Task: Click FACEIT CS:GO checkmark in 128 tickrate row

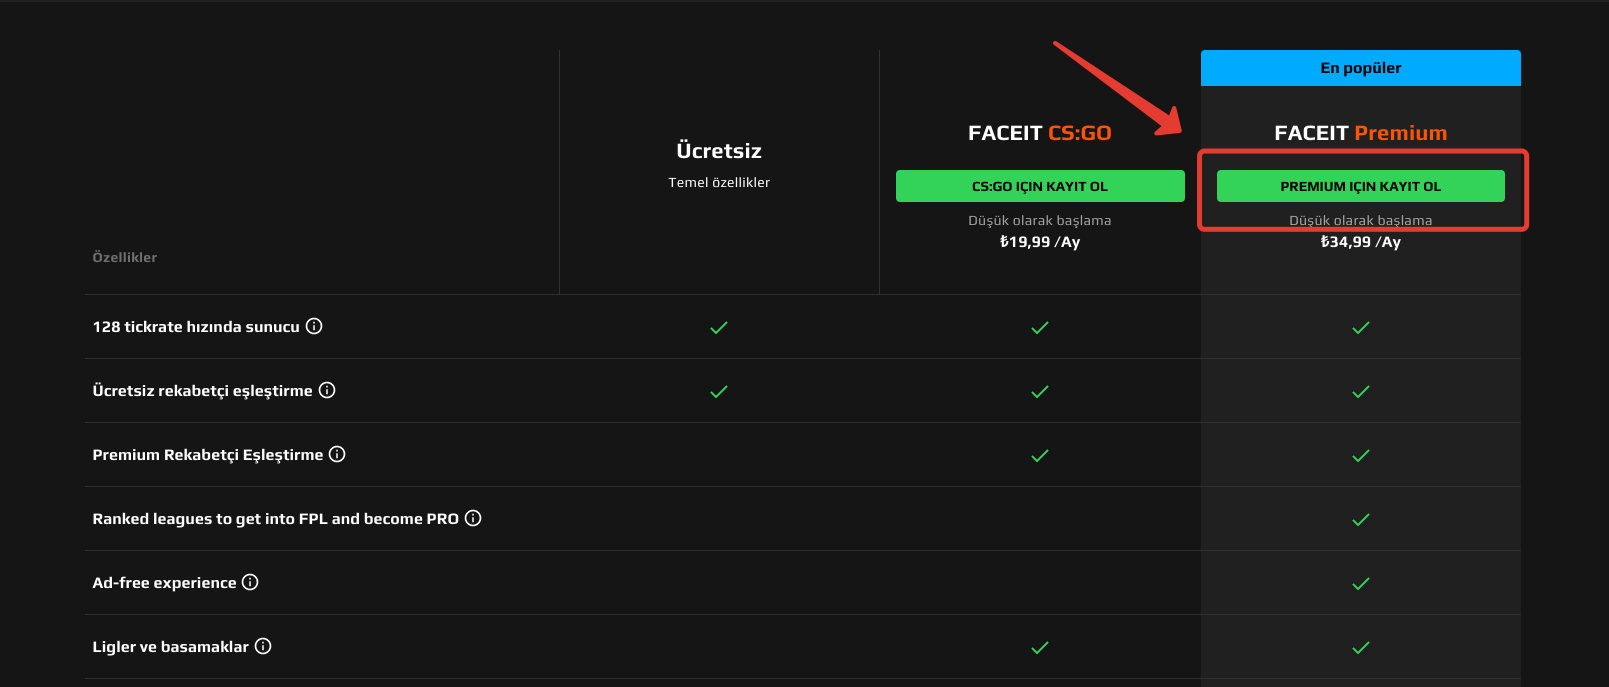Action: (x=1040, y=327)
